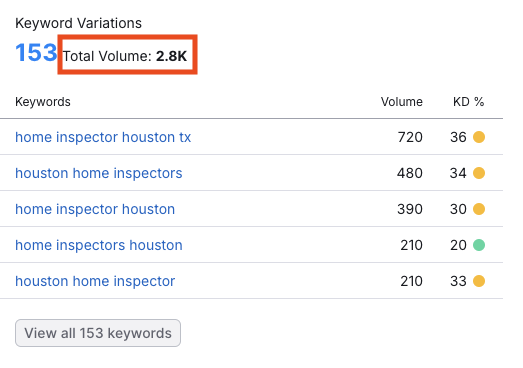Open keyword 'home inspectors houston'
The width and height of the screenshot is (523, 368).
(99, 245)
